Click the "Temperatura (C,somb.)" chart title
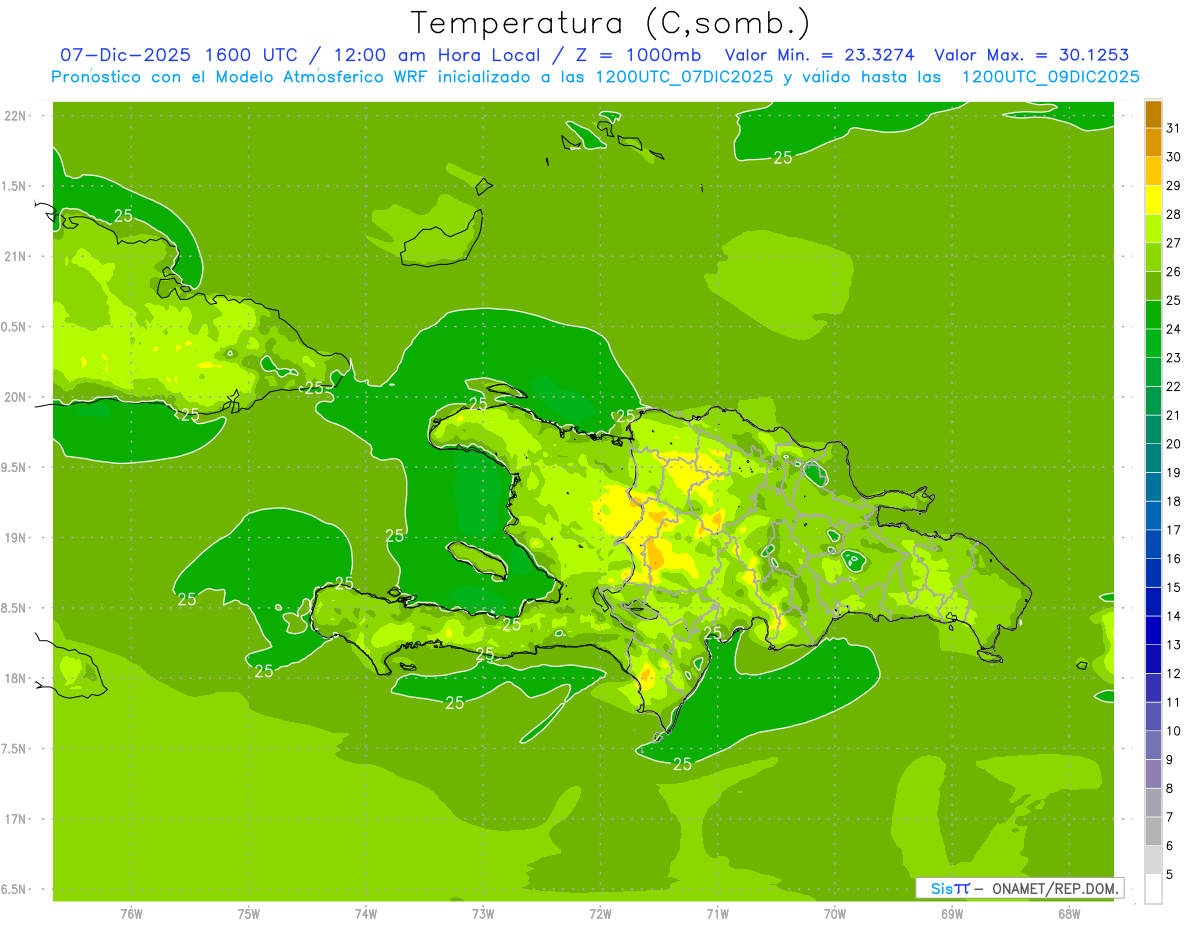1200x927 pixels. [x=610, y=22]
